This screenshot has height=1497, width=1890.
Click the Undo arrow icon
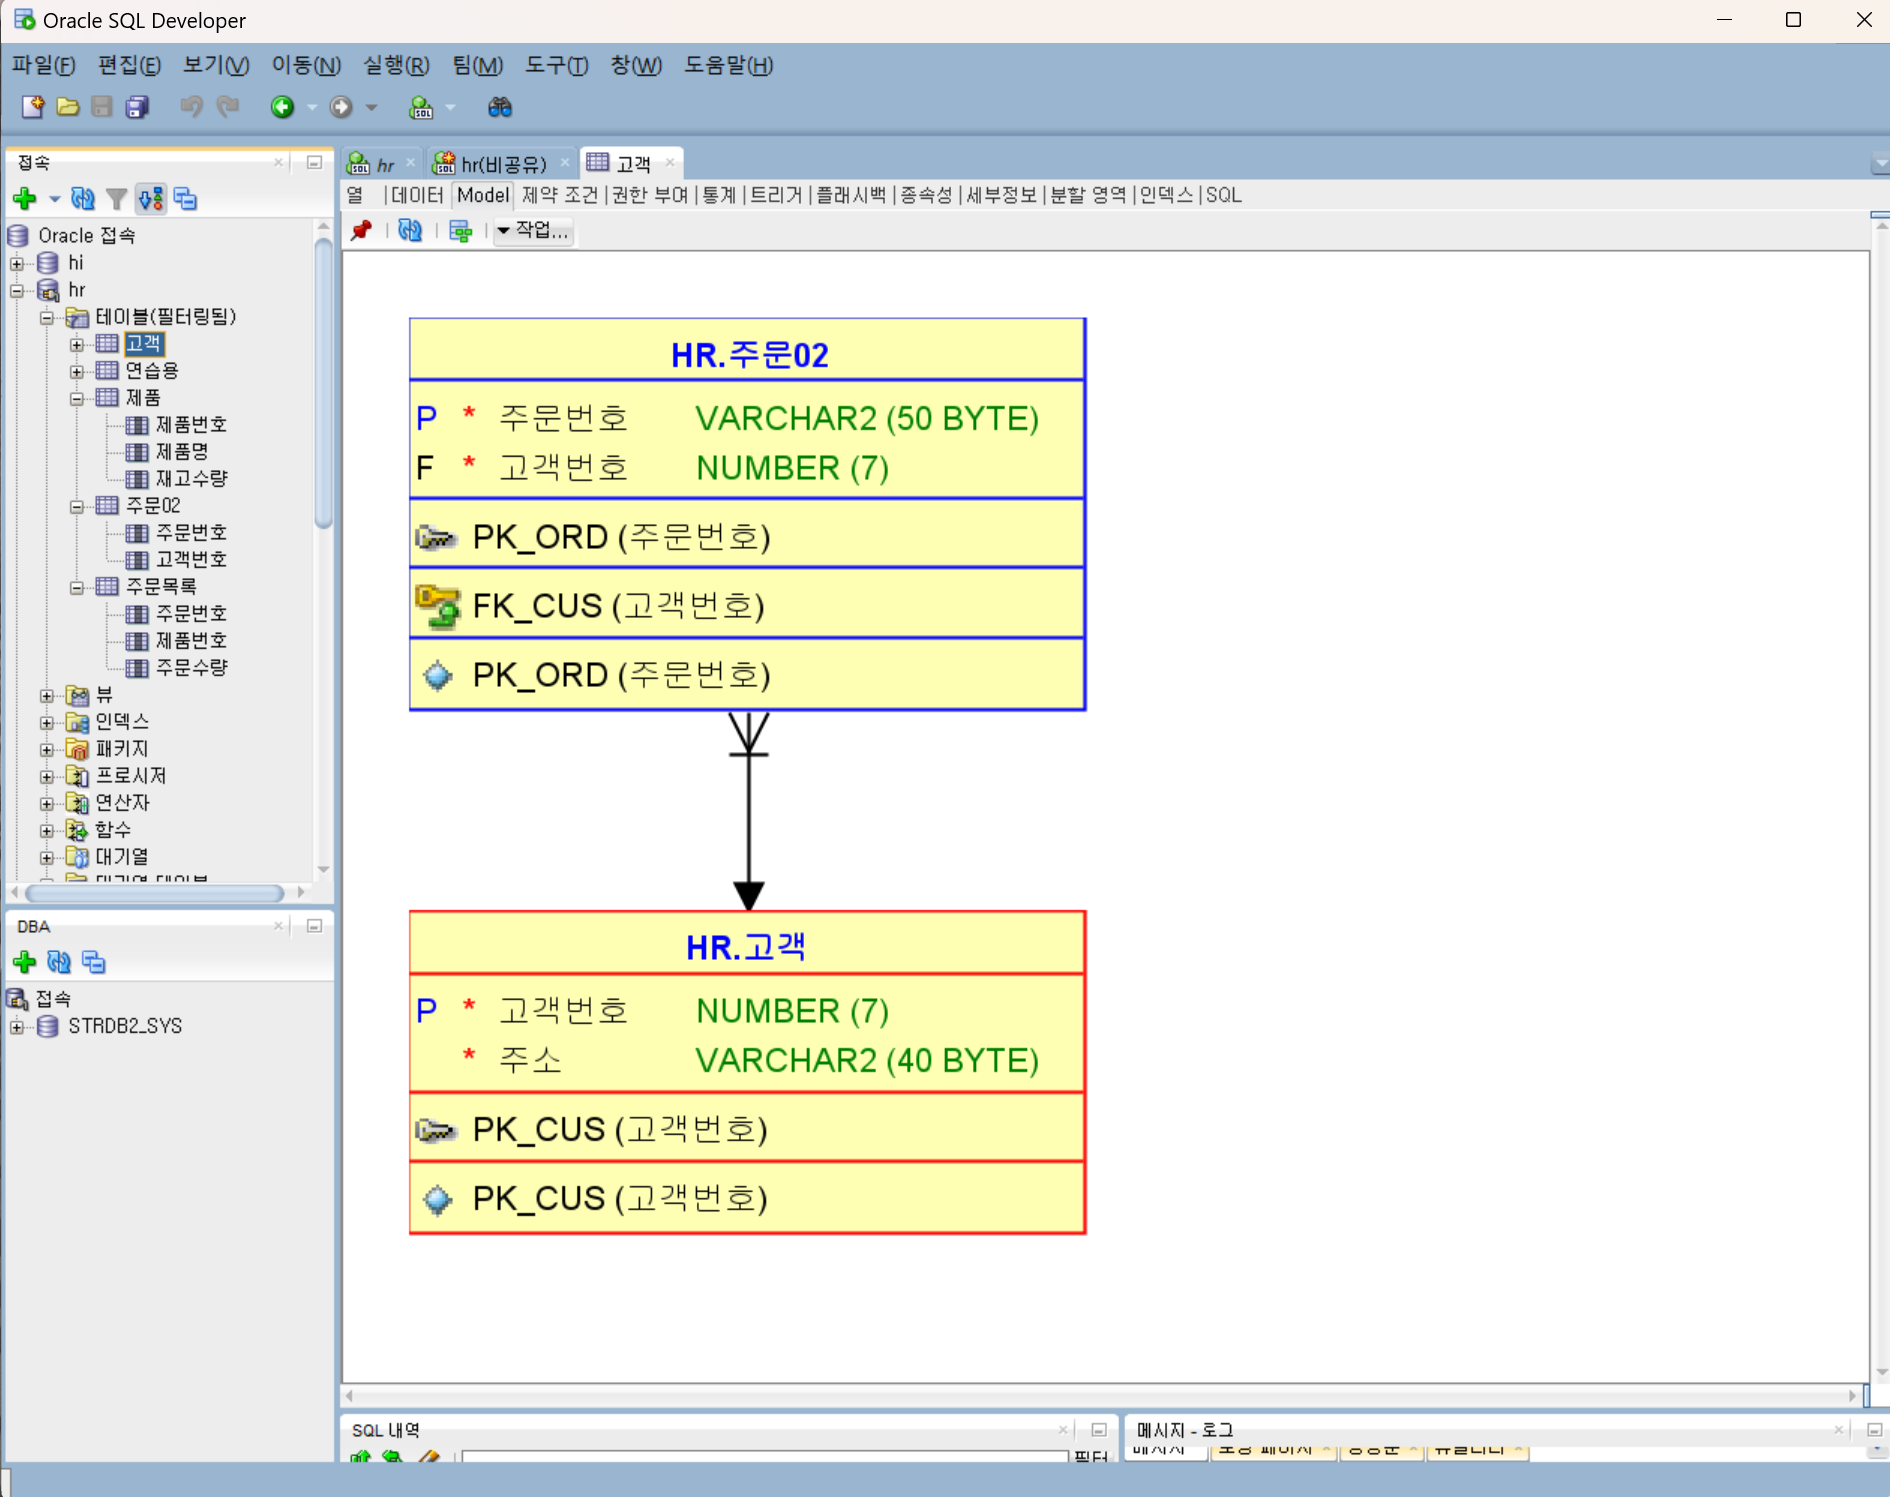(191, 107)
